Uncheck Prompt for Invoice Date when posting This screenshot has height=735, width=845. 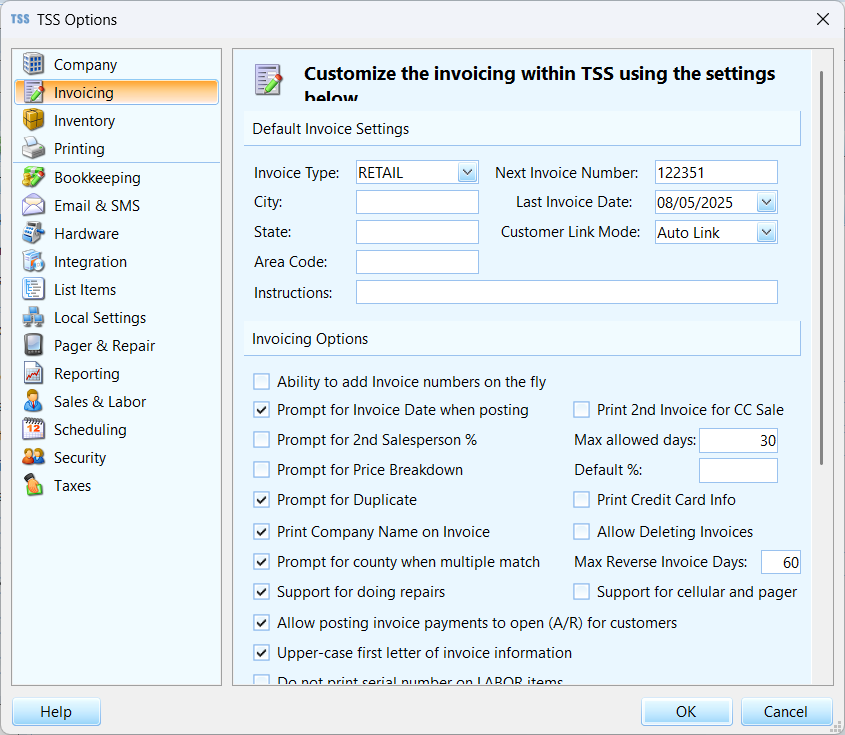point(261,410)
